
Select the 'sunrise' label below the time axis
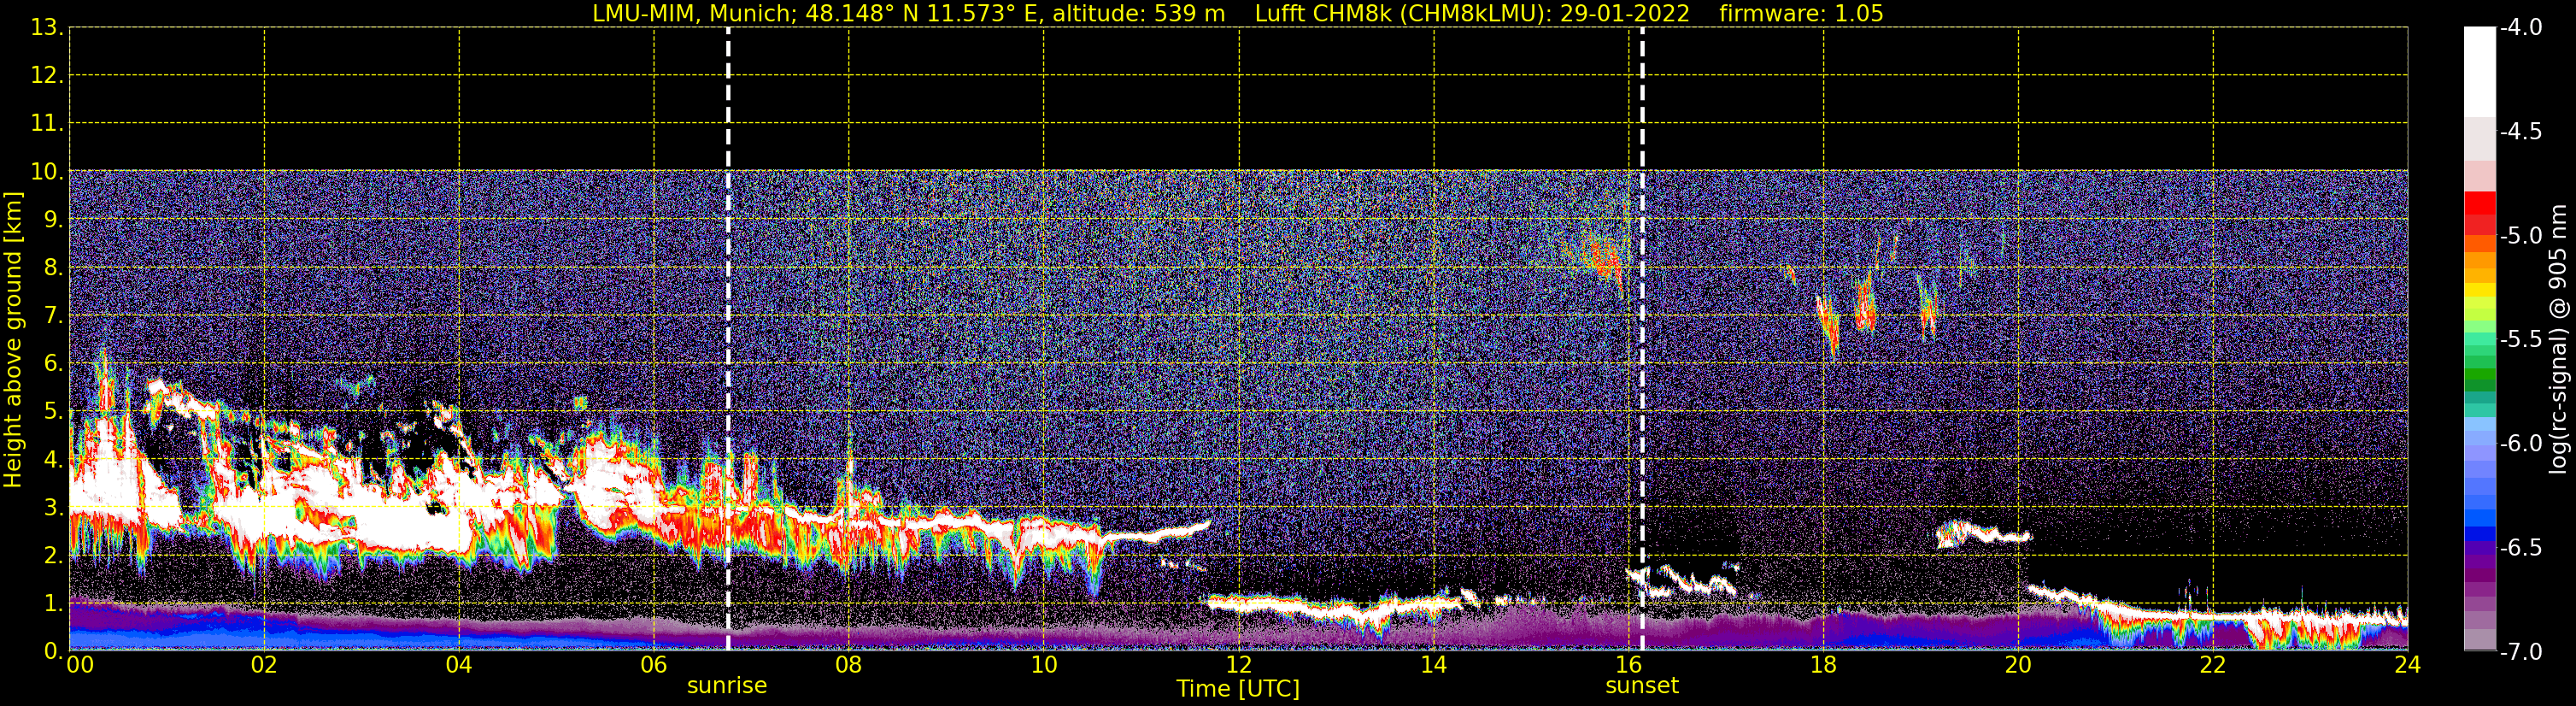pos(727,686)
